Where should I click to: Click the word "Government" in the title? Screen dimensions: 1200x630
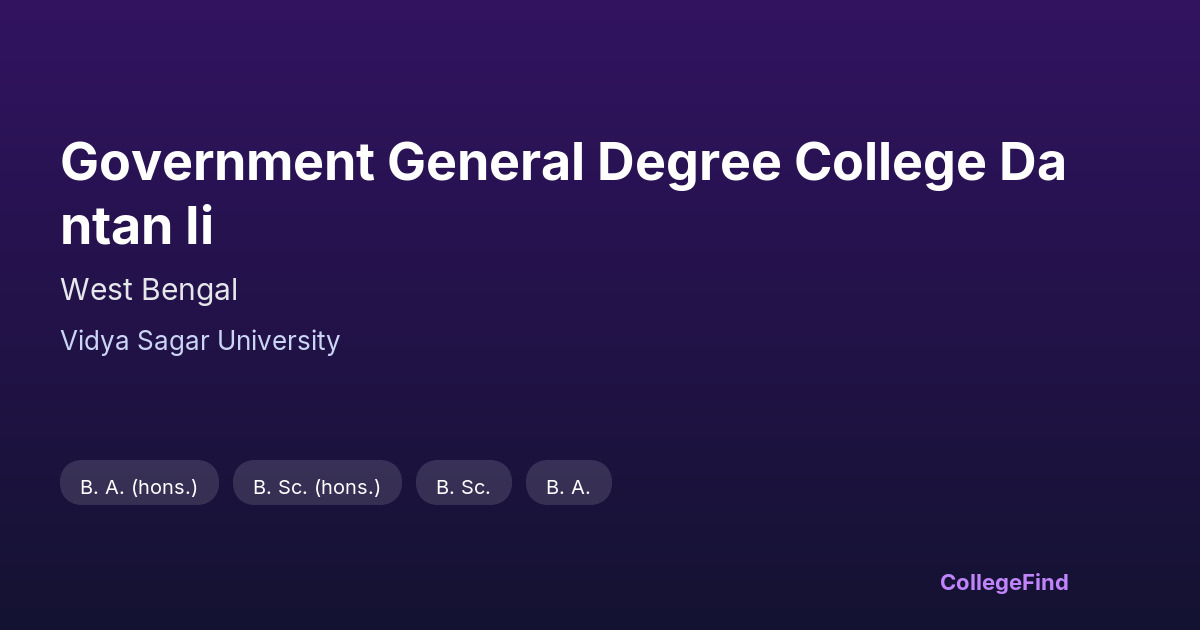217,163
